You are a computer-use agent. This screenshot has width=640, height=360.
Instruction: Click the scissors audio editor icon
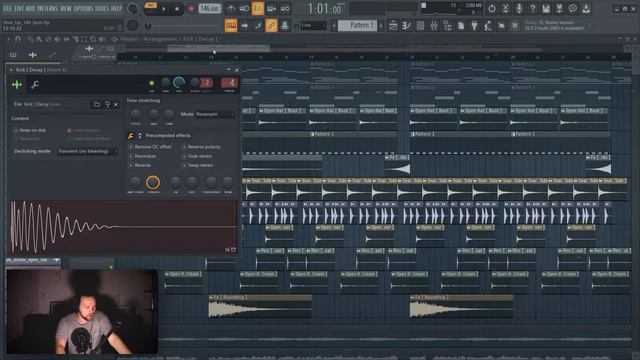505,9
